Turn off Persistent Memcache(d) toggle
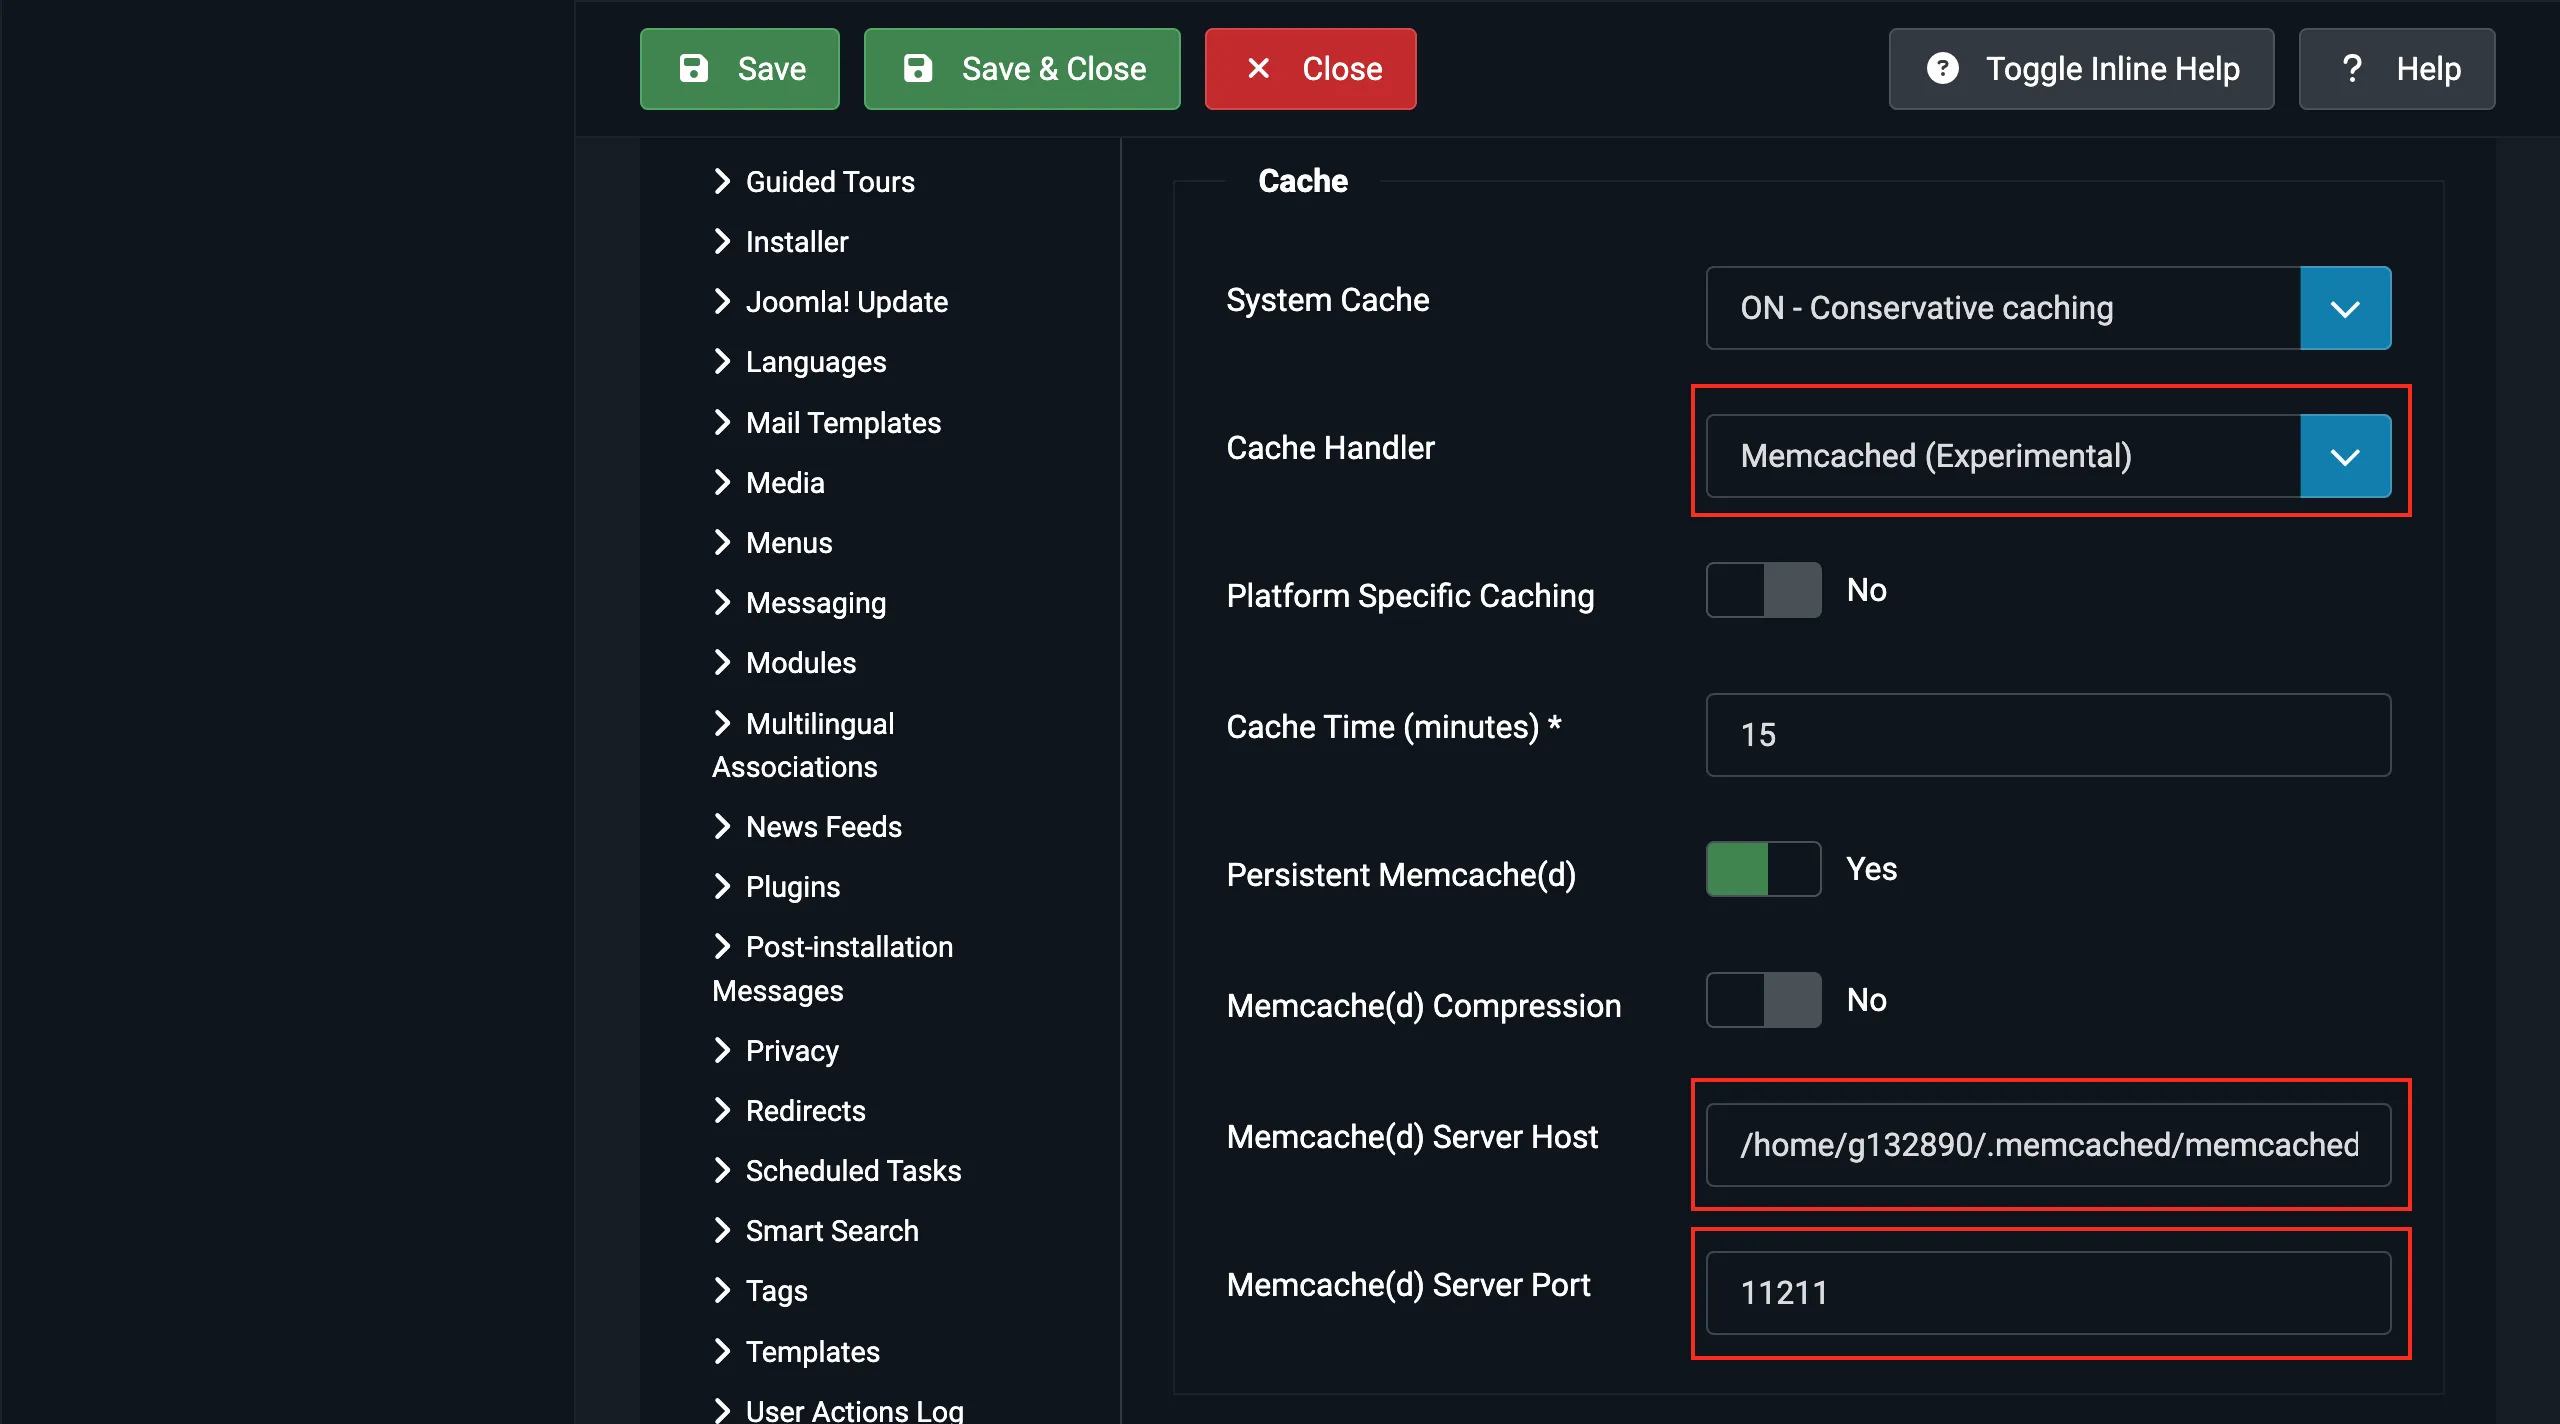 pyautogui.click(x=1763, y=869)
